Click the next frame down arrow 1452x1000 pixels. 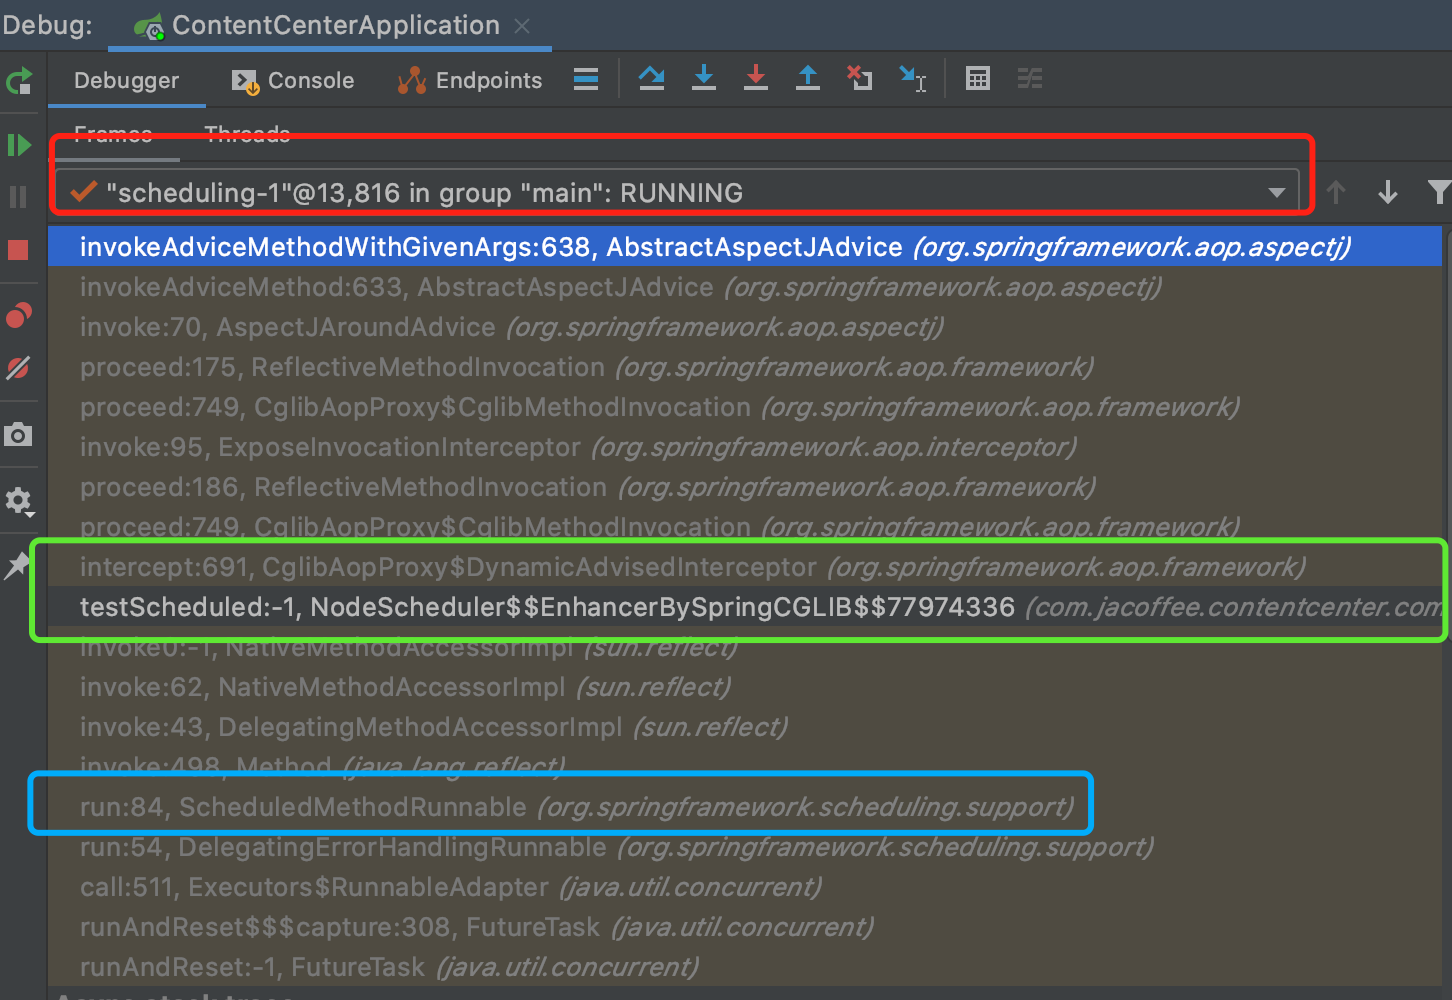point(1388,192)
